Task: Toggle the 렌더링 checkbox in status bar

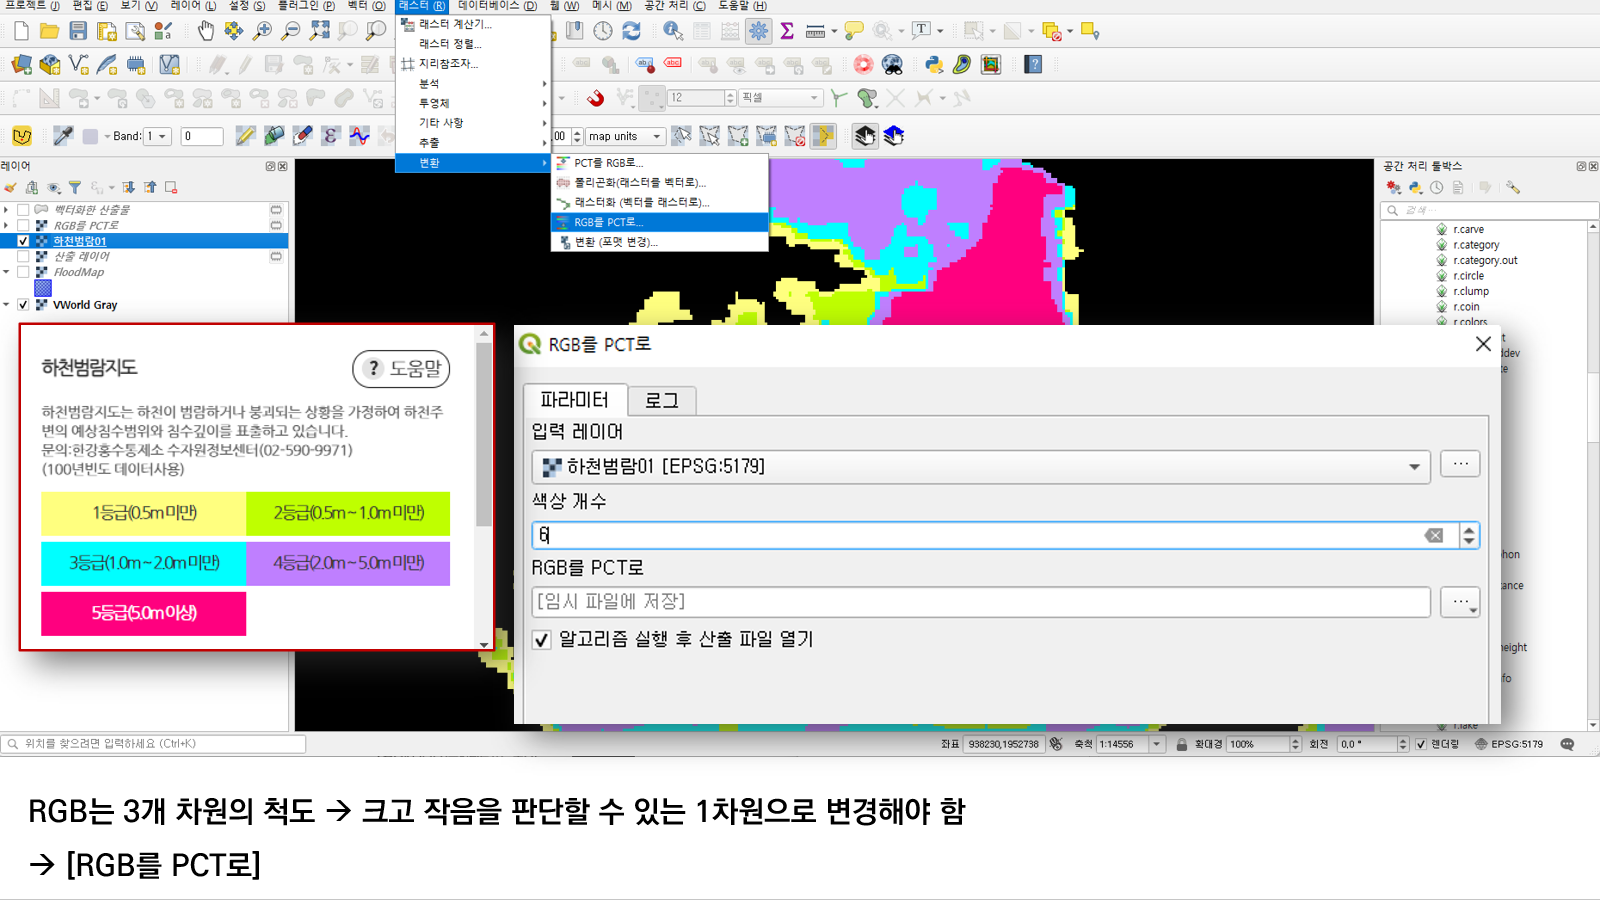Action: [x=1420, y=744]
